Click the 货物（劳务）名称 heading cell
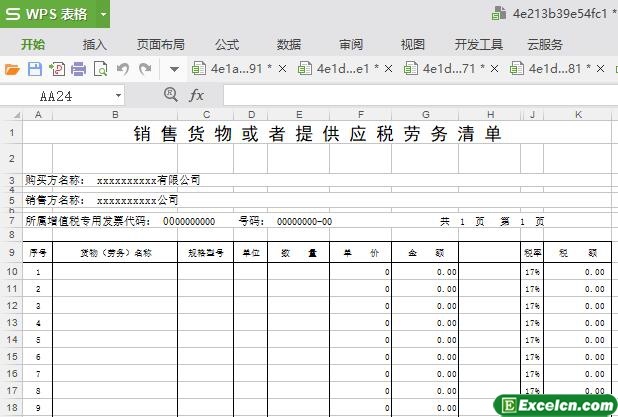This screenshot has width=618, height=417. pos(115,253)
